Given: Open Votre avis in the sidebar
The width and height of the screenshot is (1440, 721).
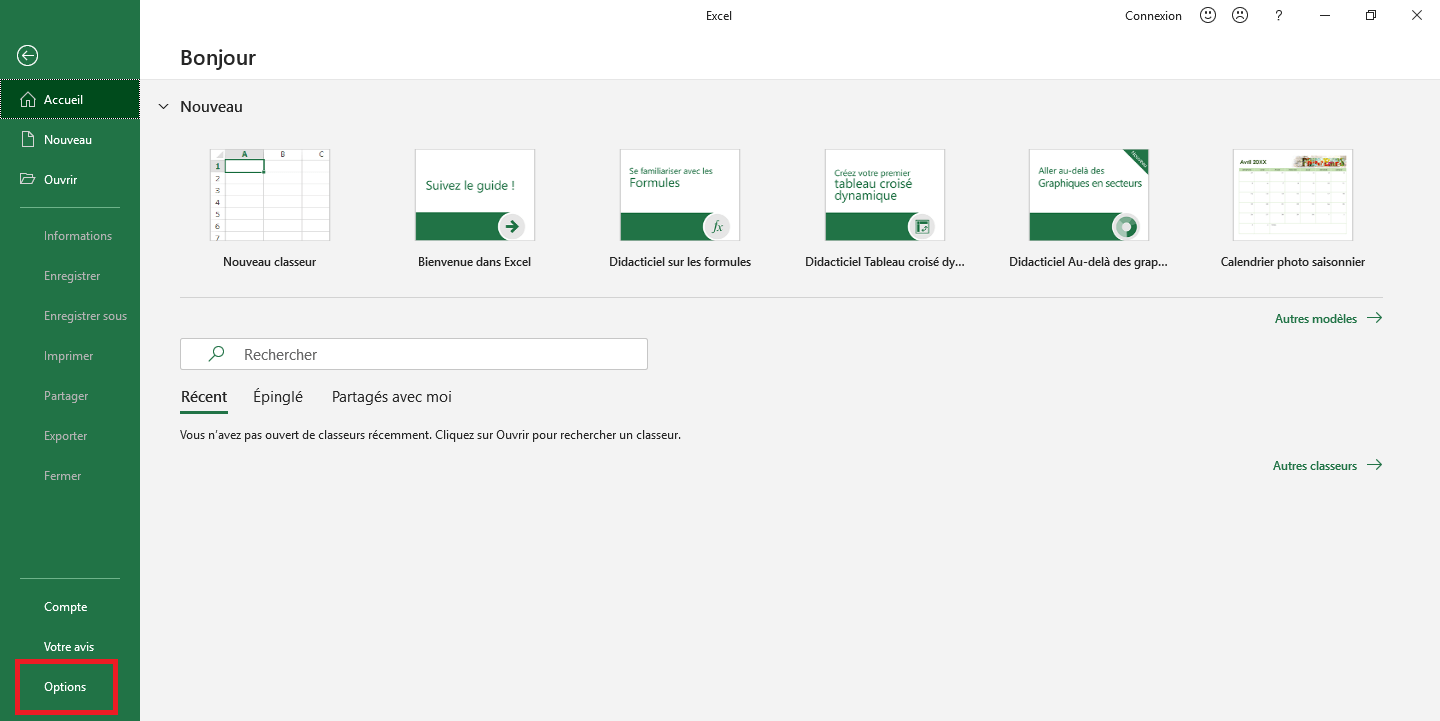Looking at the screenshot, I should (x=70, y=647).
